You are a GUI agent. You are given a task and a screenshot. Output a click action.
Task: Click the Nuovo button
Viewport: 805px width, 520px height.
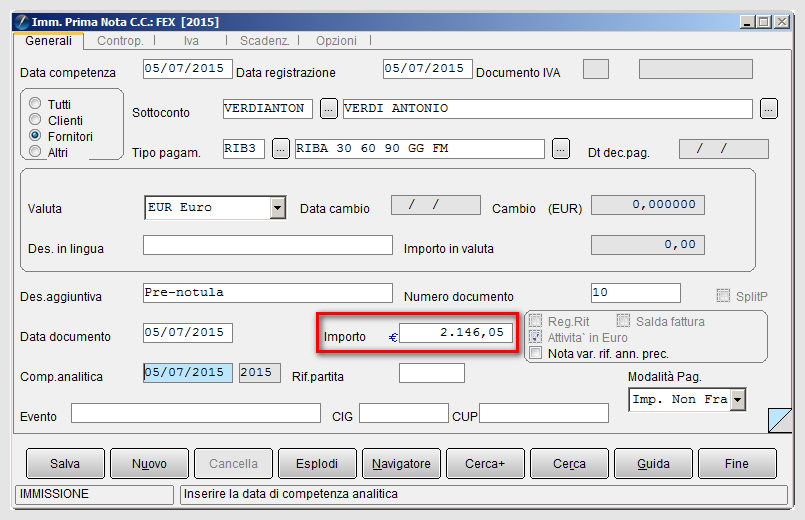[149, 464]
